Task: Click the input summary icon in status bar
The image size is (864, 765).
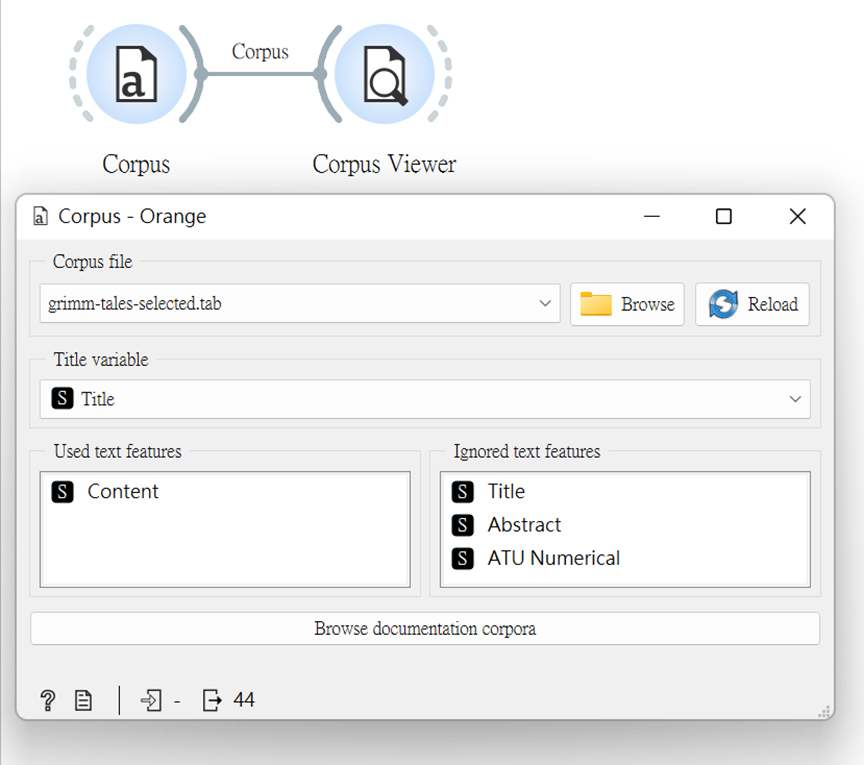Action: [151, 701]
